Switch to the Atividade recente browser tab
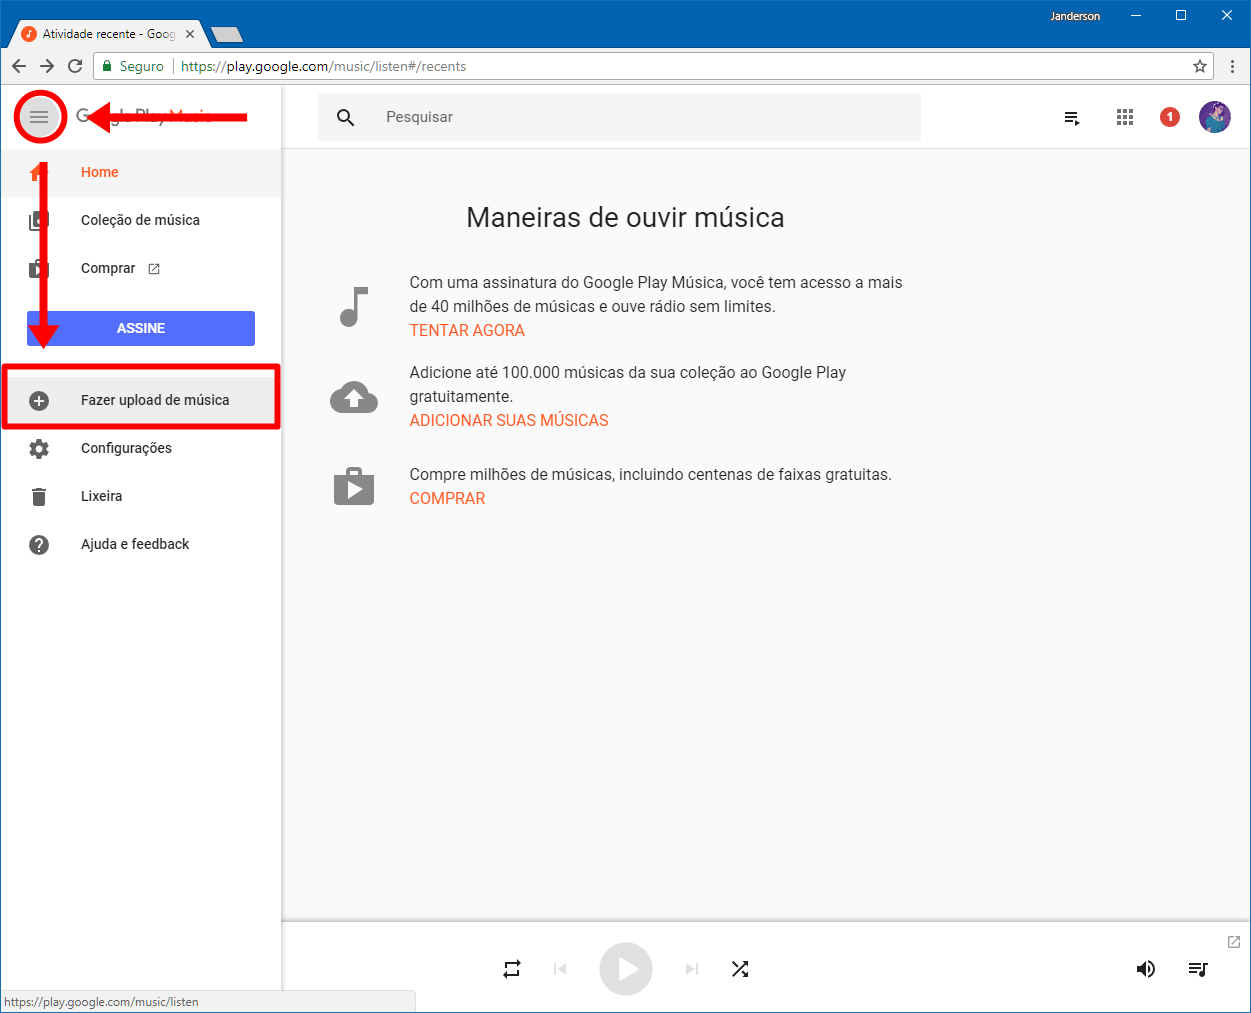This screenshot has width=1251, height=1013. 100,33
